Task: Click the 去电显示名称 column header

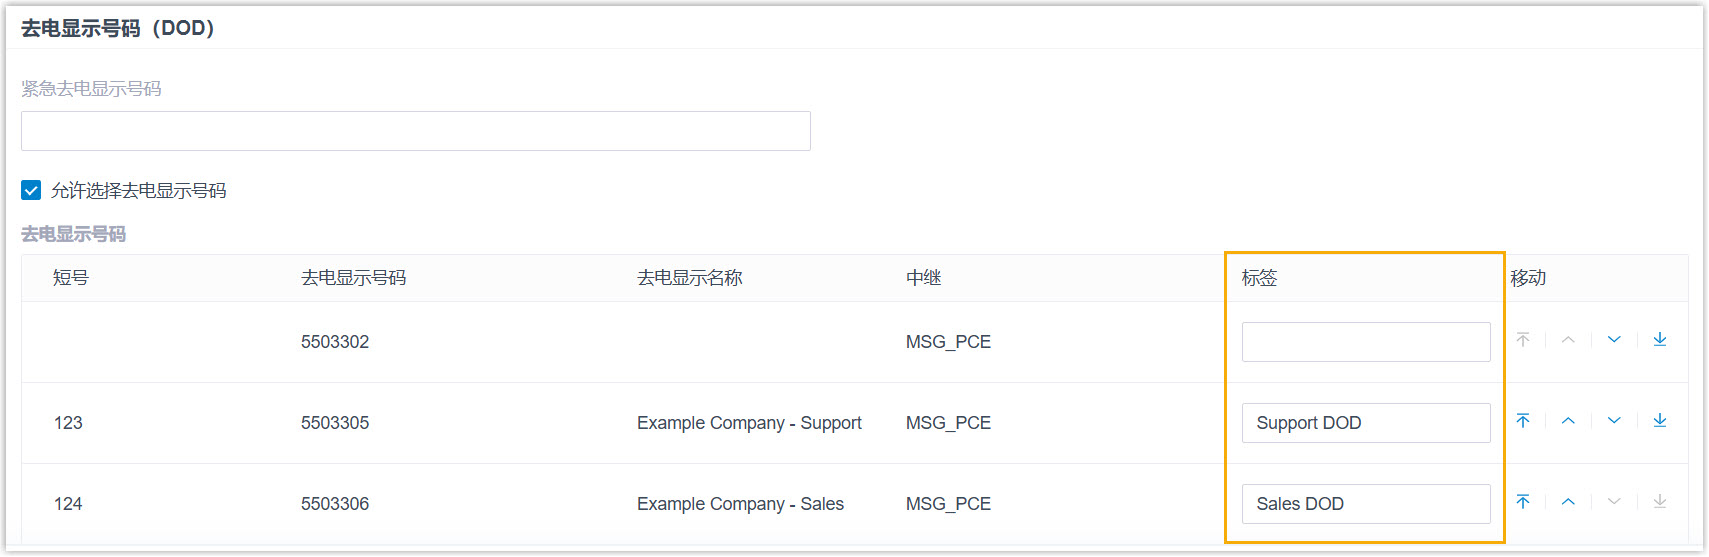Action: coord(689,278)
